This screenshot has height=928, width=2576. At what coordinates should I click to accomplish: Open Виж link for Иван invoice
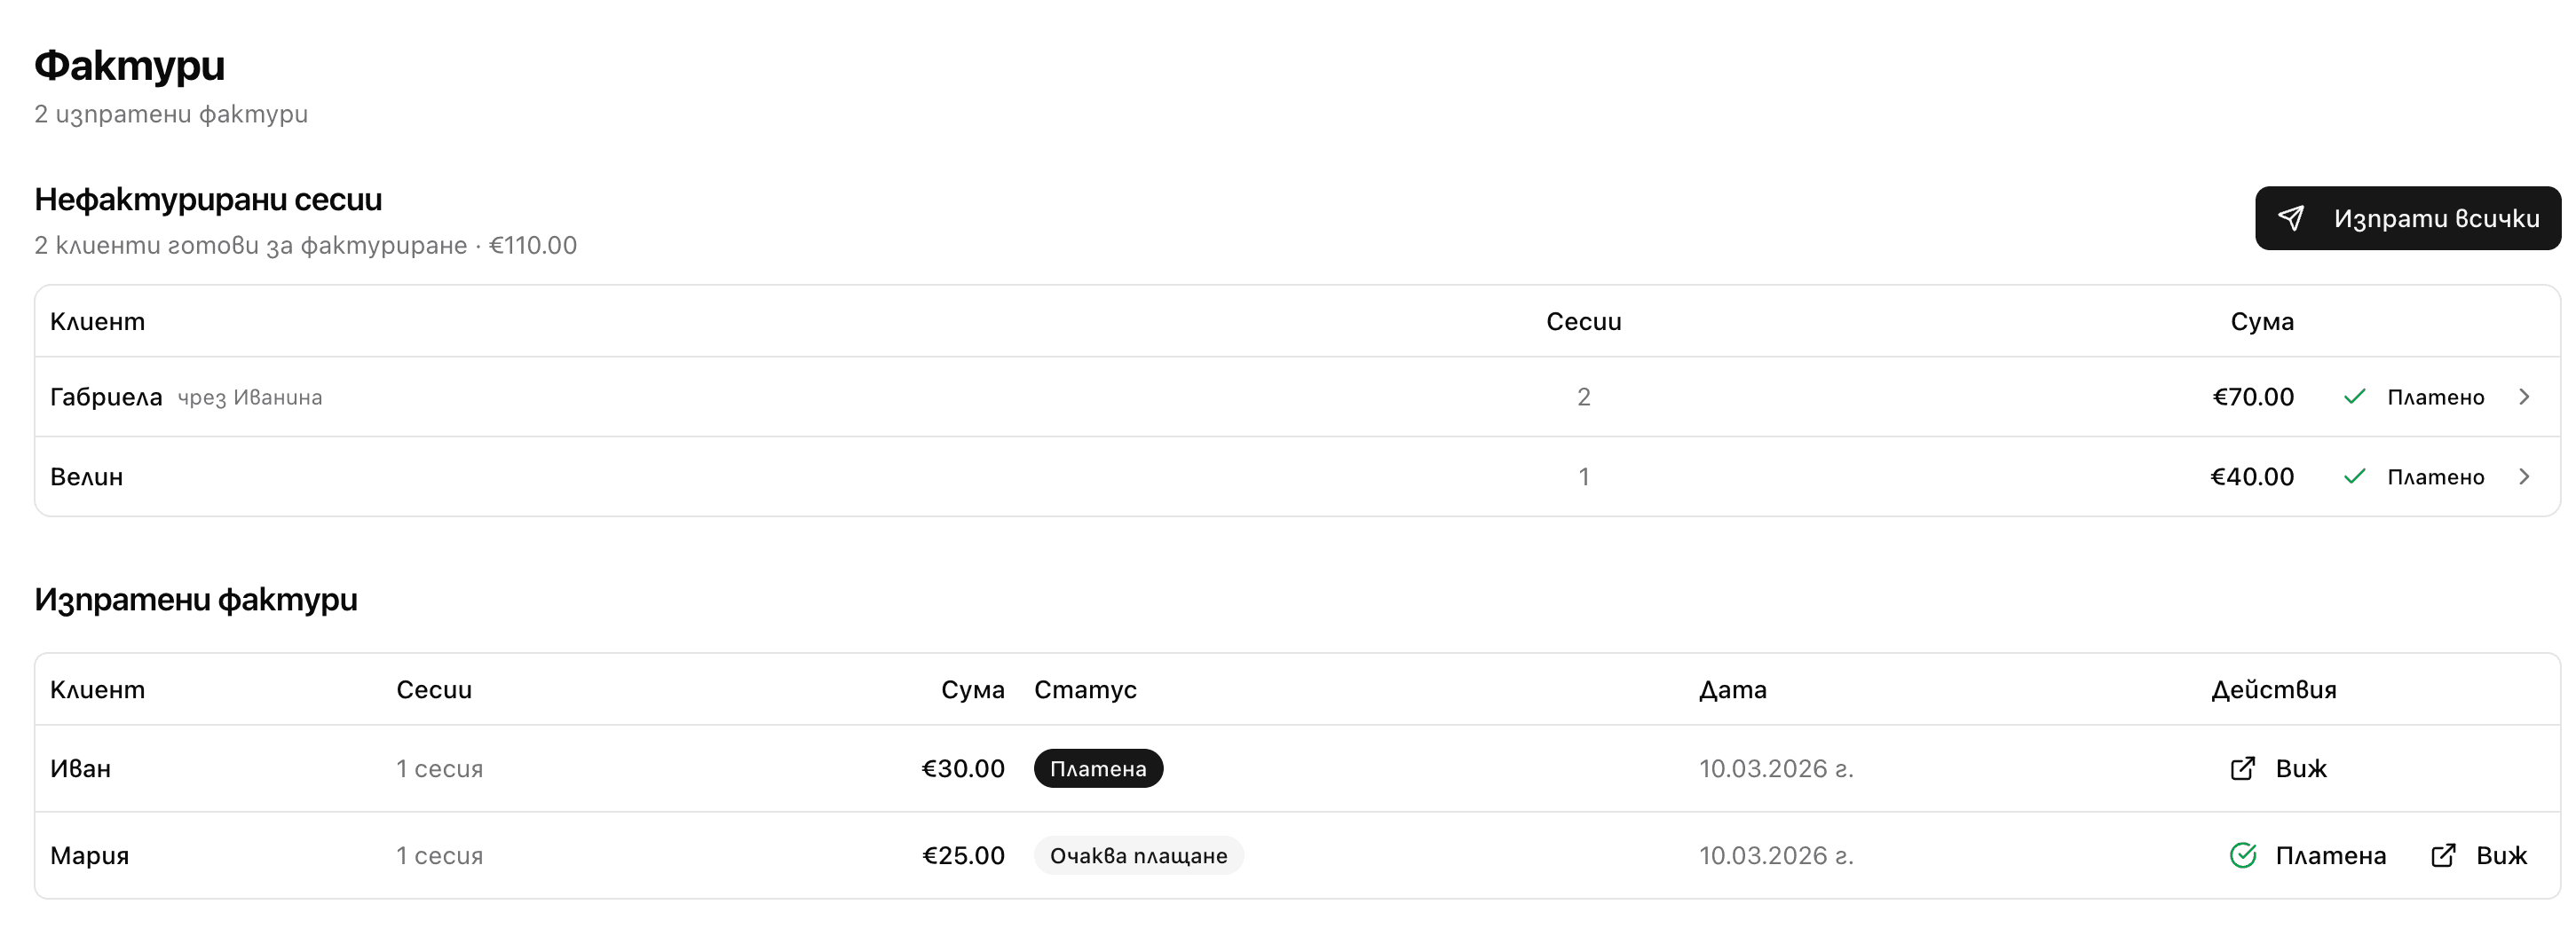pos(2301,769)
